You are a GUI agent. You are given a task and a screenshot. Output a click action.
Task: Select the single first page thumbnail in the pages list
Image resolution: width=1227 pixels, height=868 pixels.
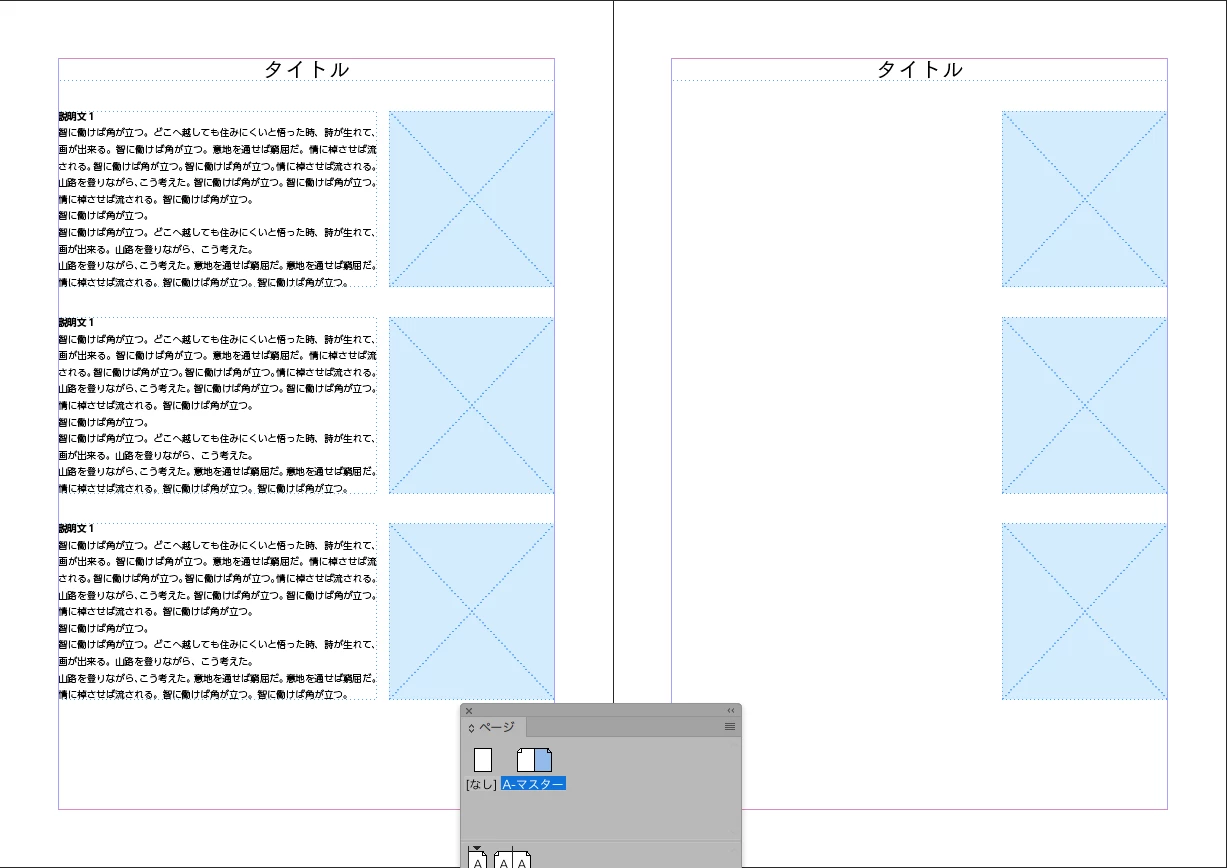(478, 860)
